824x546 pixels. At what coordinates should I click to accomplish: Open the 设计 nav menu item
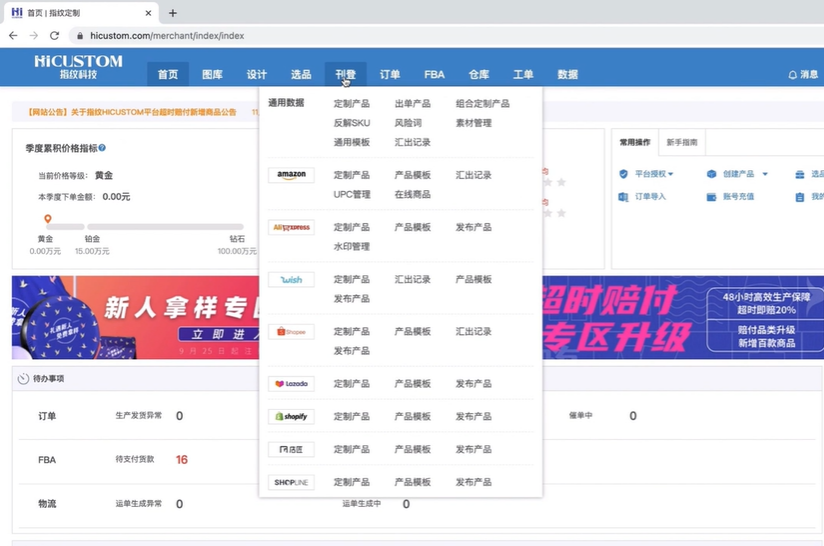click(x=257, y=75)
